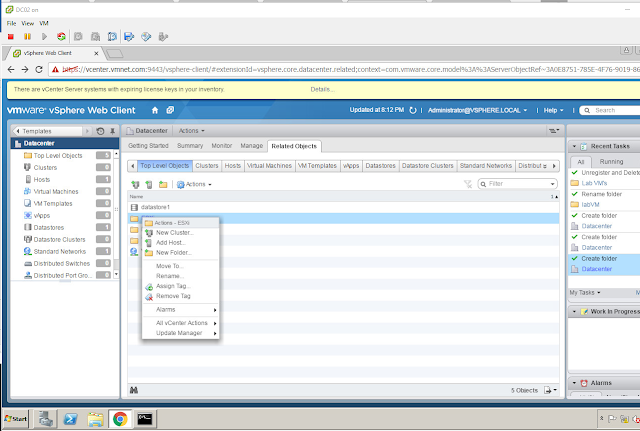Pin the navigator panel with the pin icon
The height and width of the screenshot is (431, 640).
tap(113, 131)
